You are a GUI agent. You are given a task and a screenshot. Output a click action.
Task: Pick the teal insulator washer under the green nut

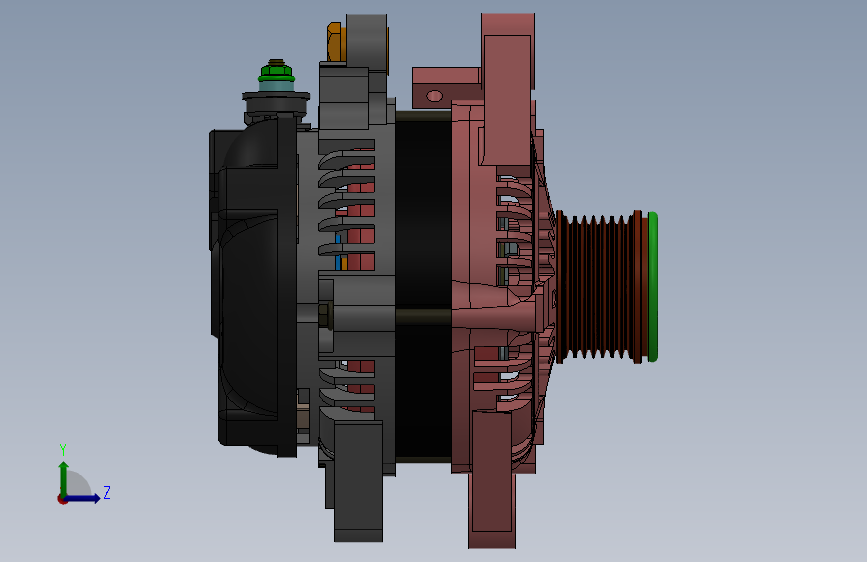[276, 87]
